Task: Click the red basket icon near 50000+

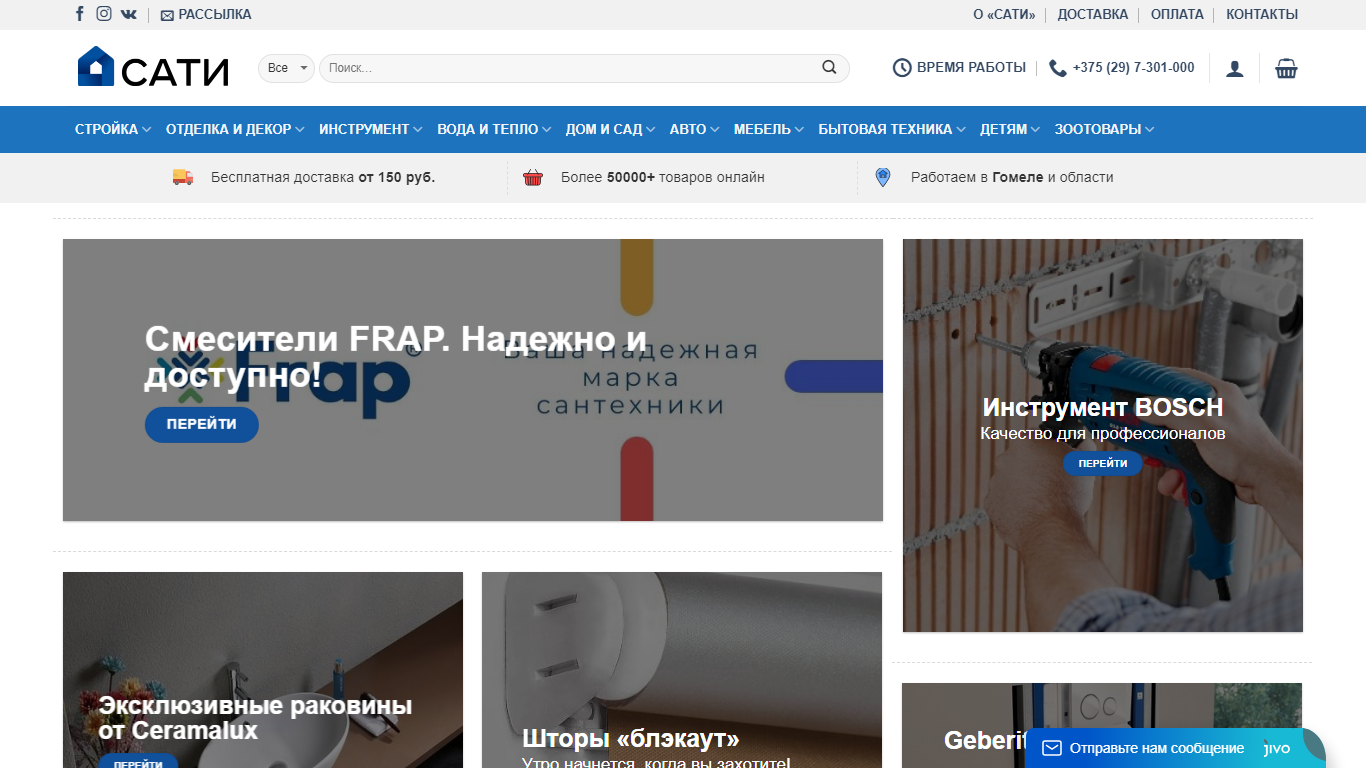Action: pos(533,177)
